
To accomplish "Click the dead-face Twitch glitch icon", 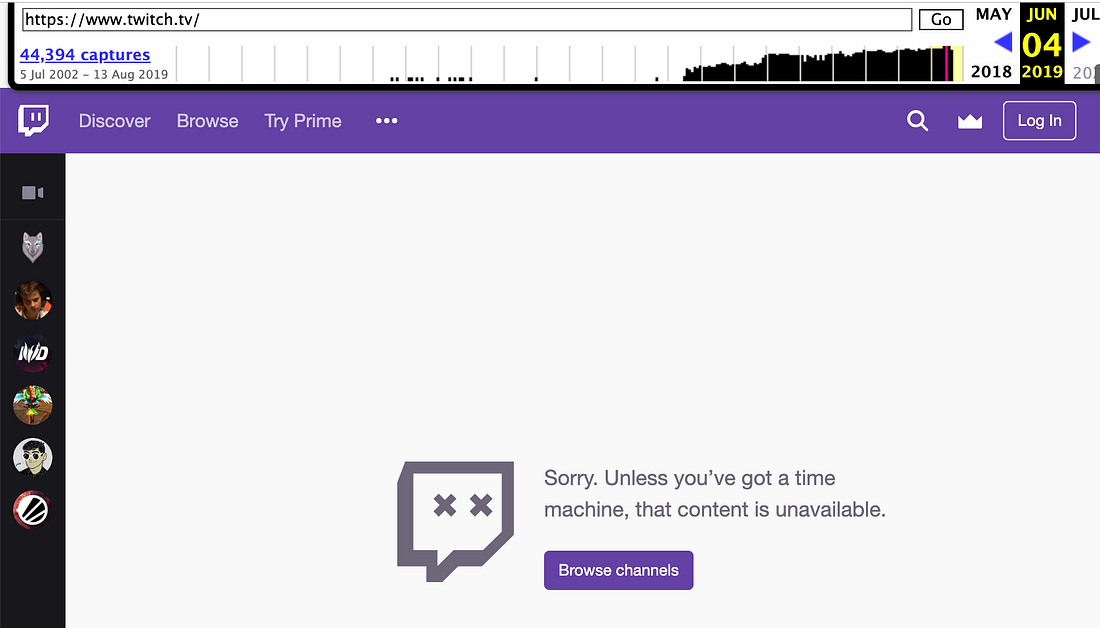I will coord(455,521).
